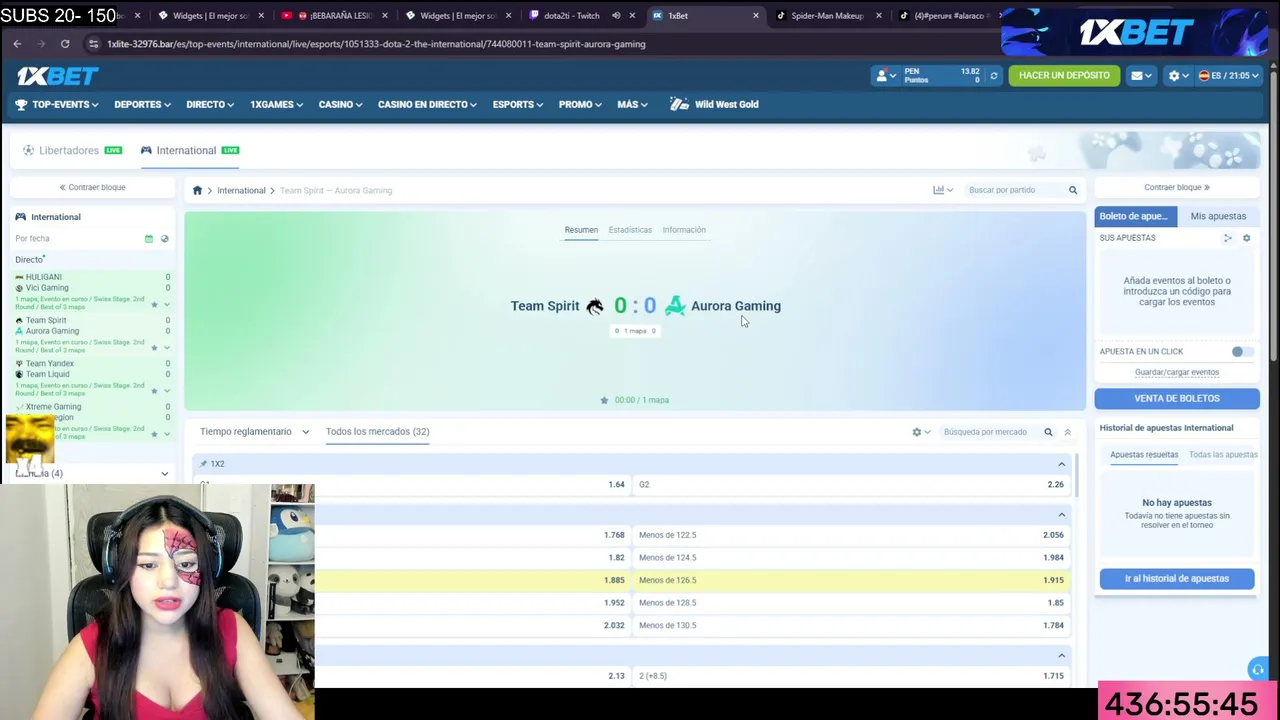Viewport: 1280px width, 720px height.
Task: Open the Top-Events menu
Action: coord(56,104)
